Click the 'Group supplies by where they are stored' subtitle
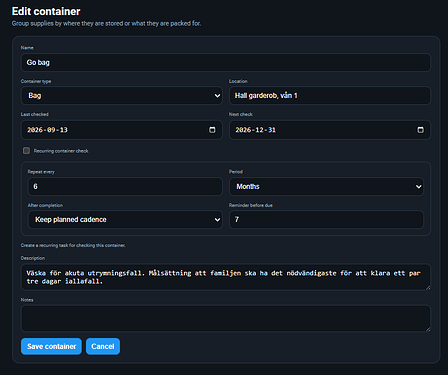 [x=106, y=23]
